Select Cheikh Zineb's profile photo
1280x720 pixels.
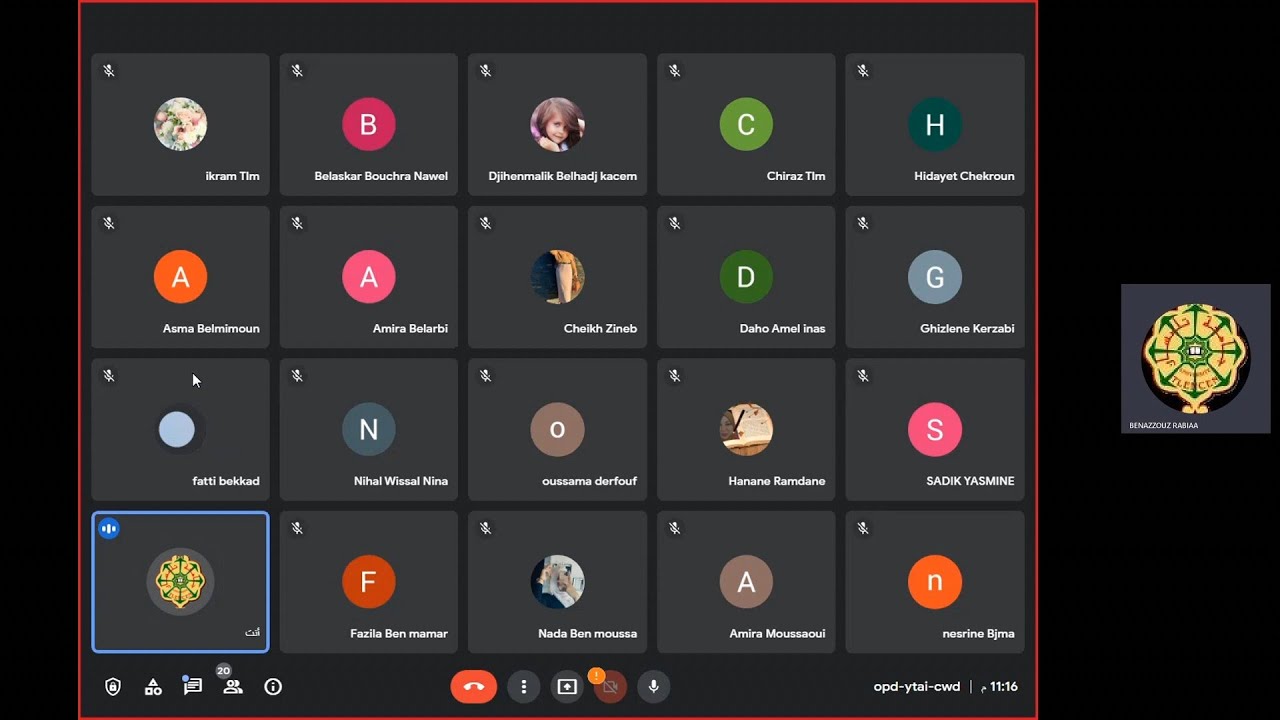[x=557, y=277]
